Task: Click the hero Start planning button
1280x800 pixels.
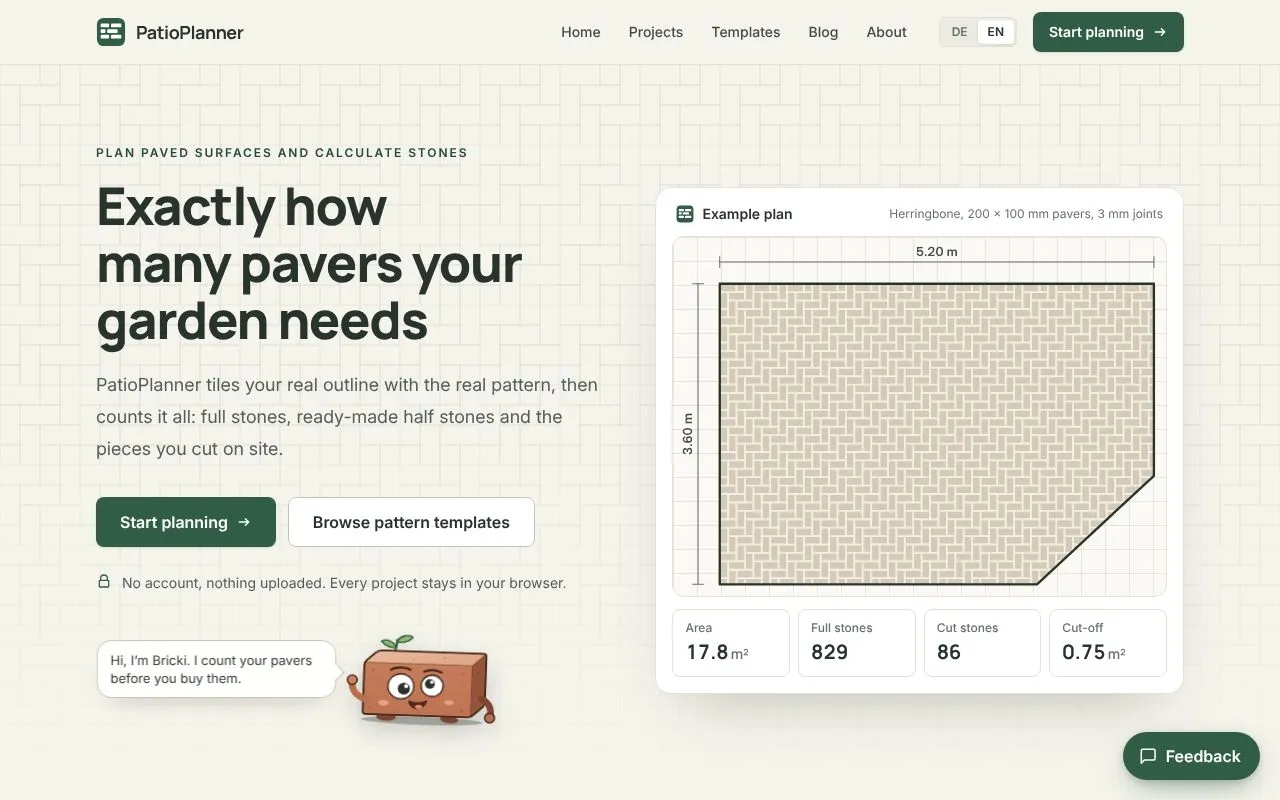Action: 186,522
